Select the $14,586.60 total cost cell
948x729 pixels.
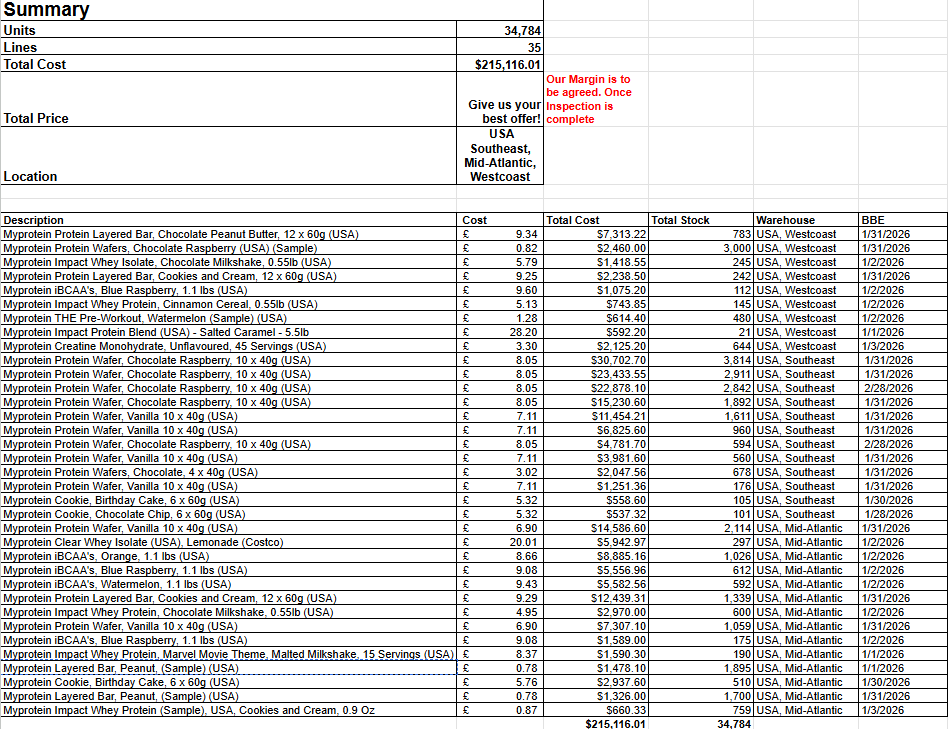tap(596, 528)
